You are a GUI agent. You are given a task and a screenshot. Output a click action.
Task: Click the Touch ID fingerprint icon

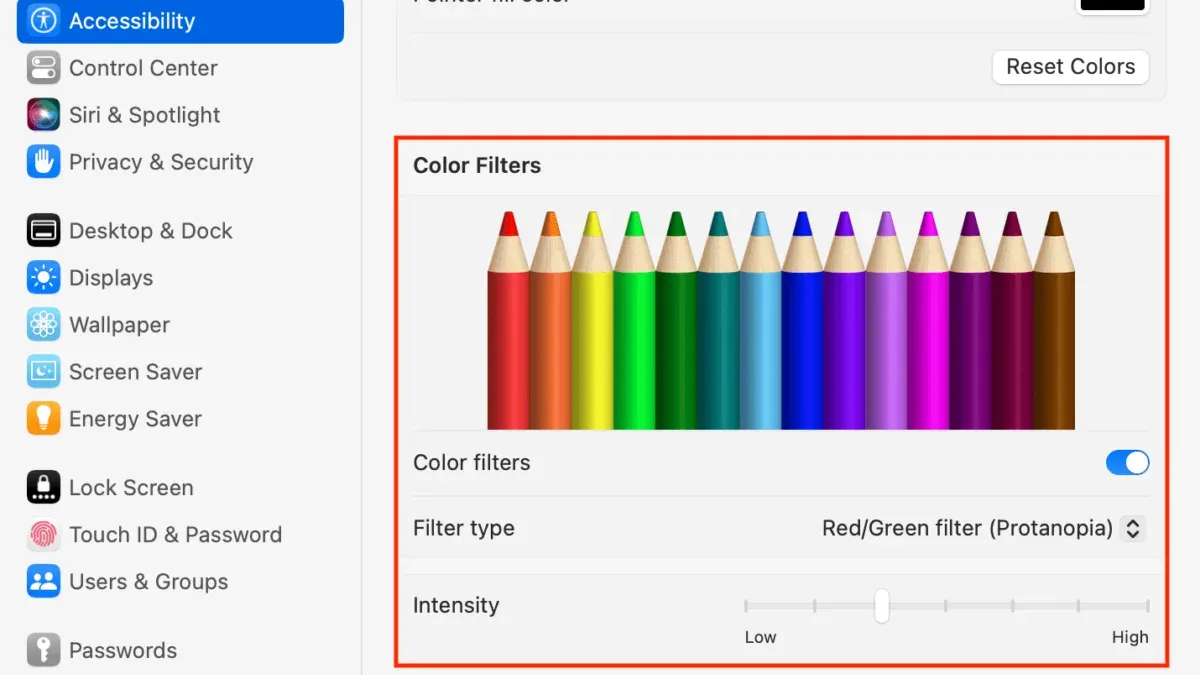[x=43, y=535]
